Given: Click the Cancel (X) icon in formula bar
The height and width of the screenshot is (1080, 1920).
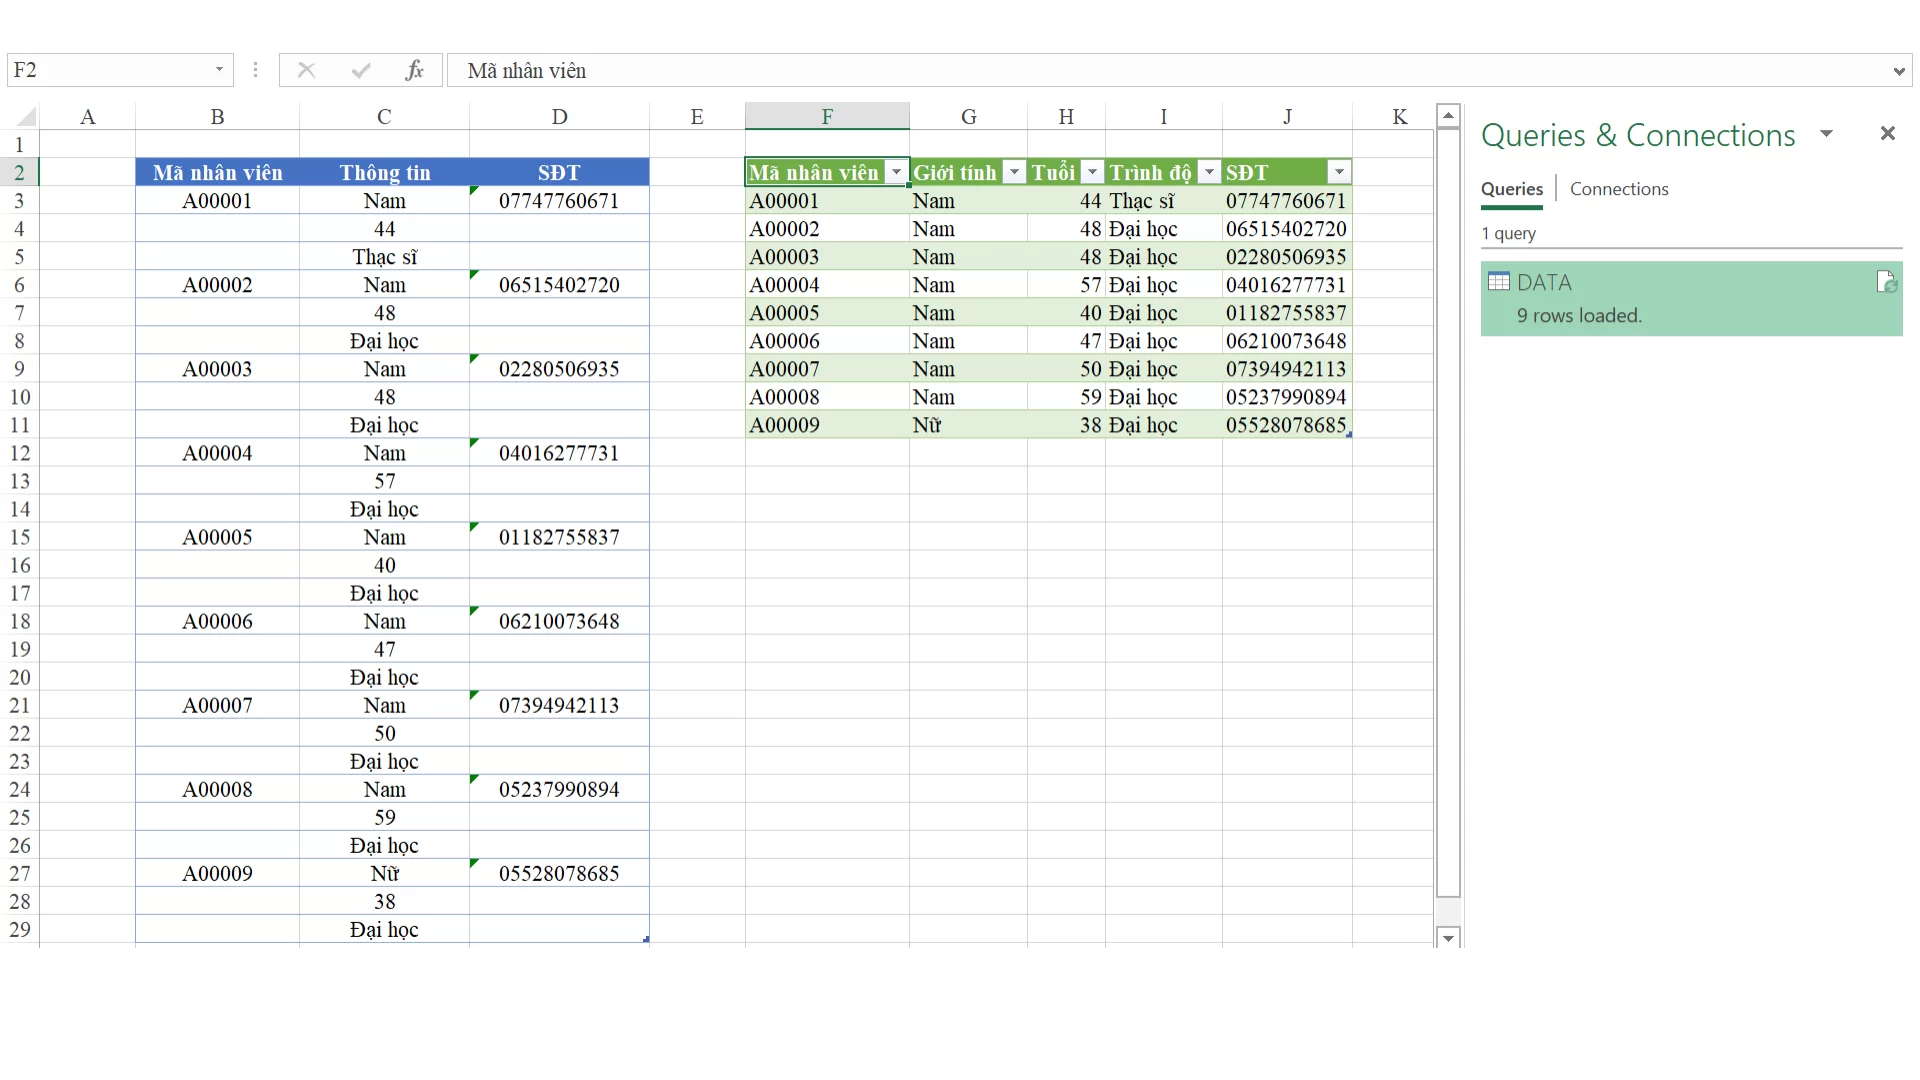Looking at the screenshot, I should [x=306, y=70].
